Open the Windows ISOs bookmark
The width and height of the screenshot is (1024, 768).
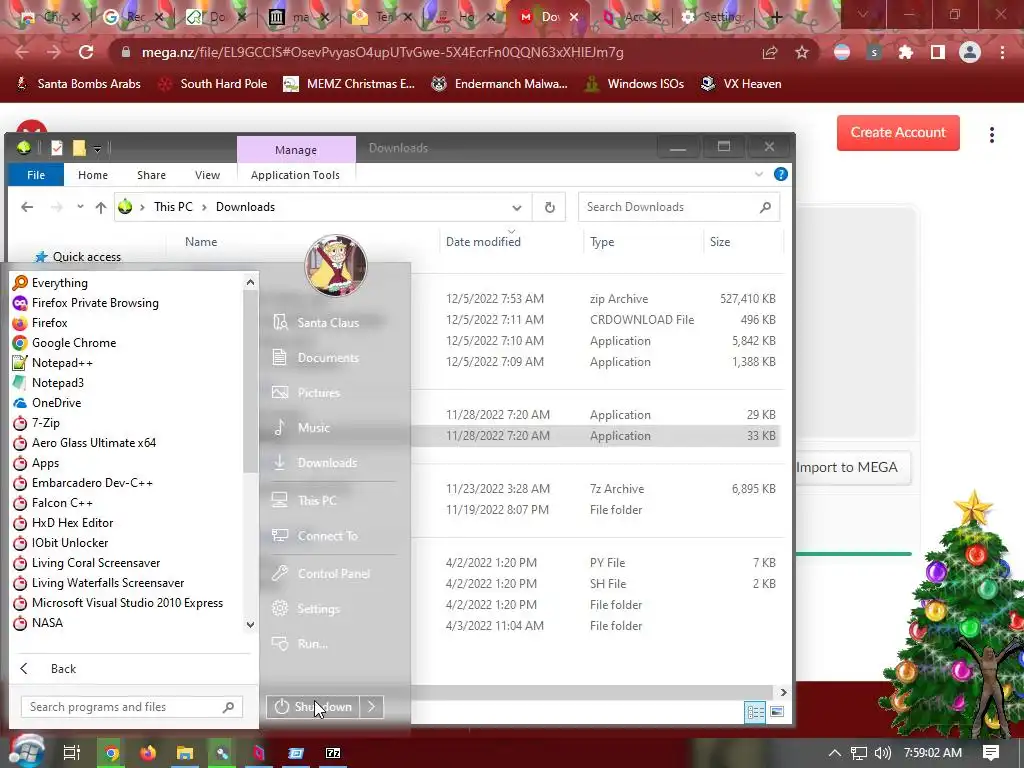[634, 84]
